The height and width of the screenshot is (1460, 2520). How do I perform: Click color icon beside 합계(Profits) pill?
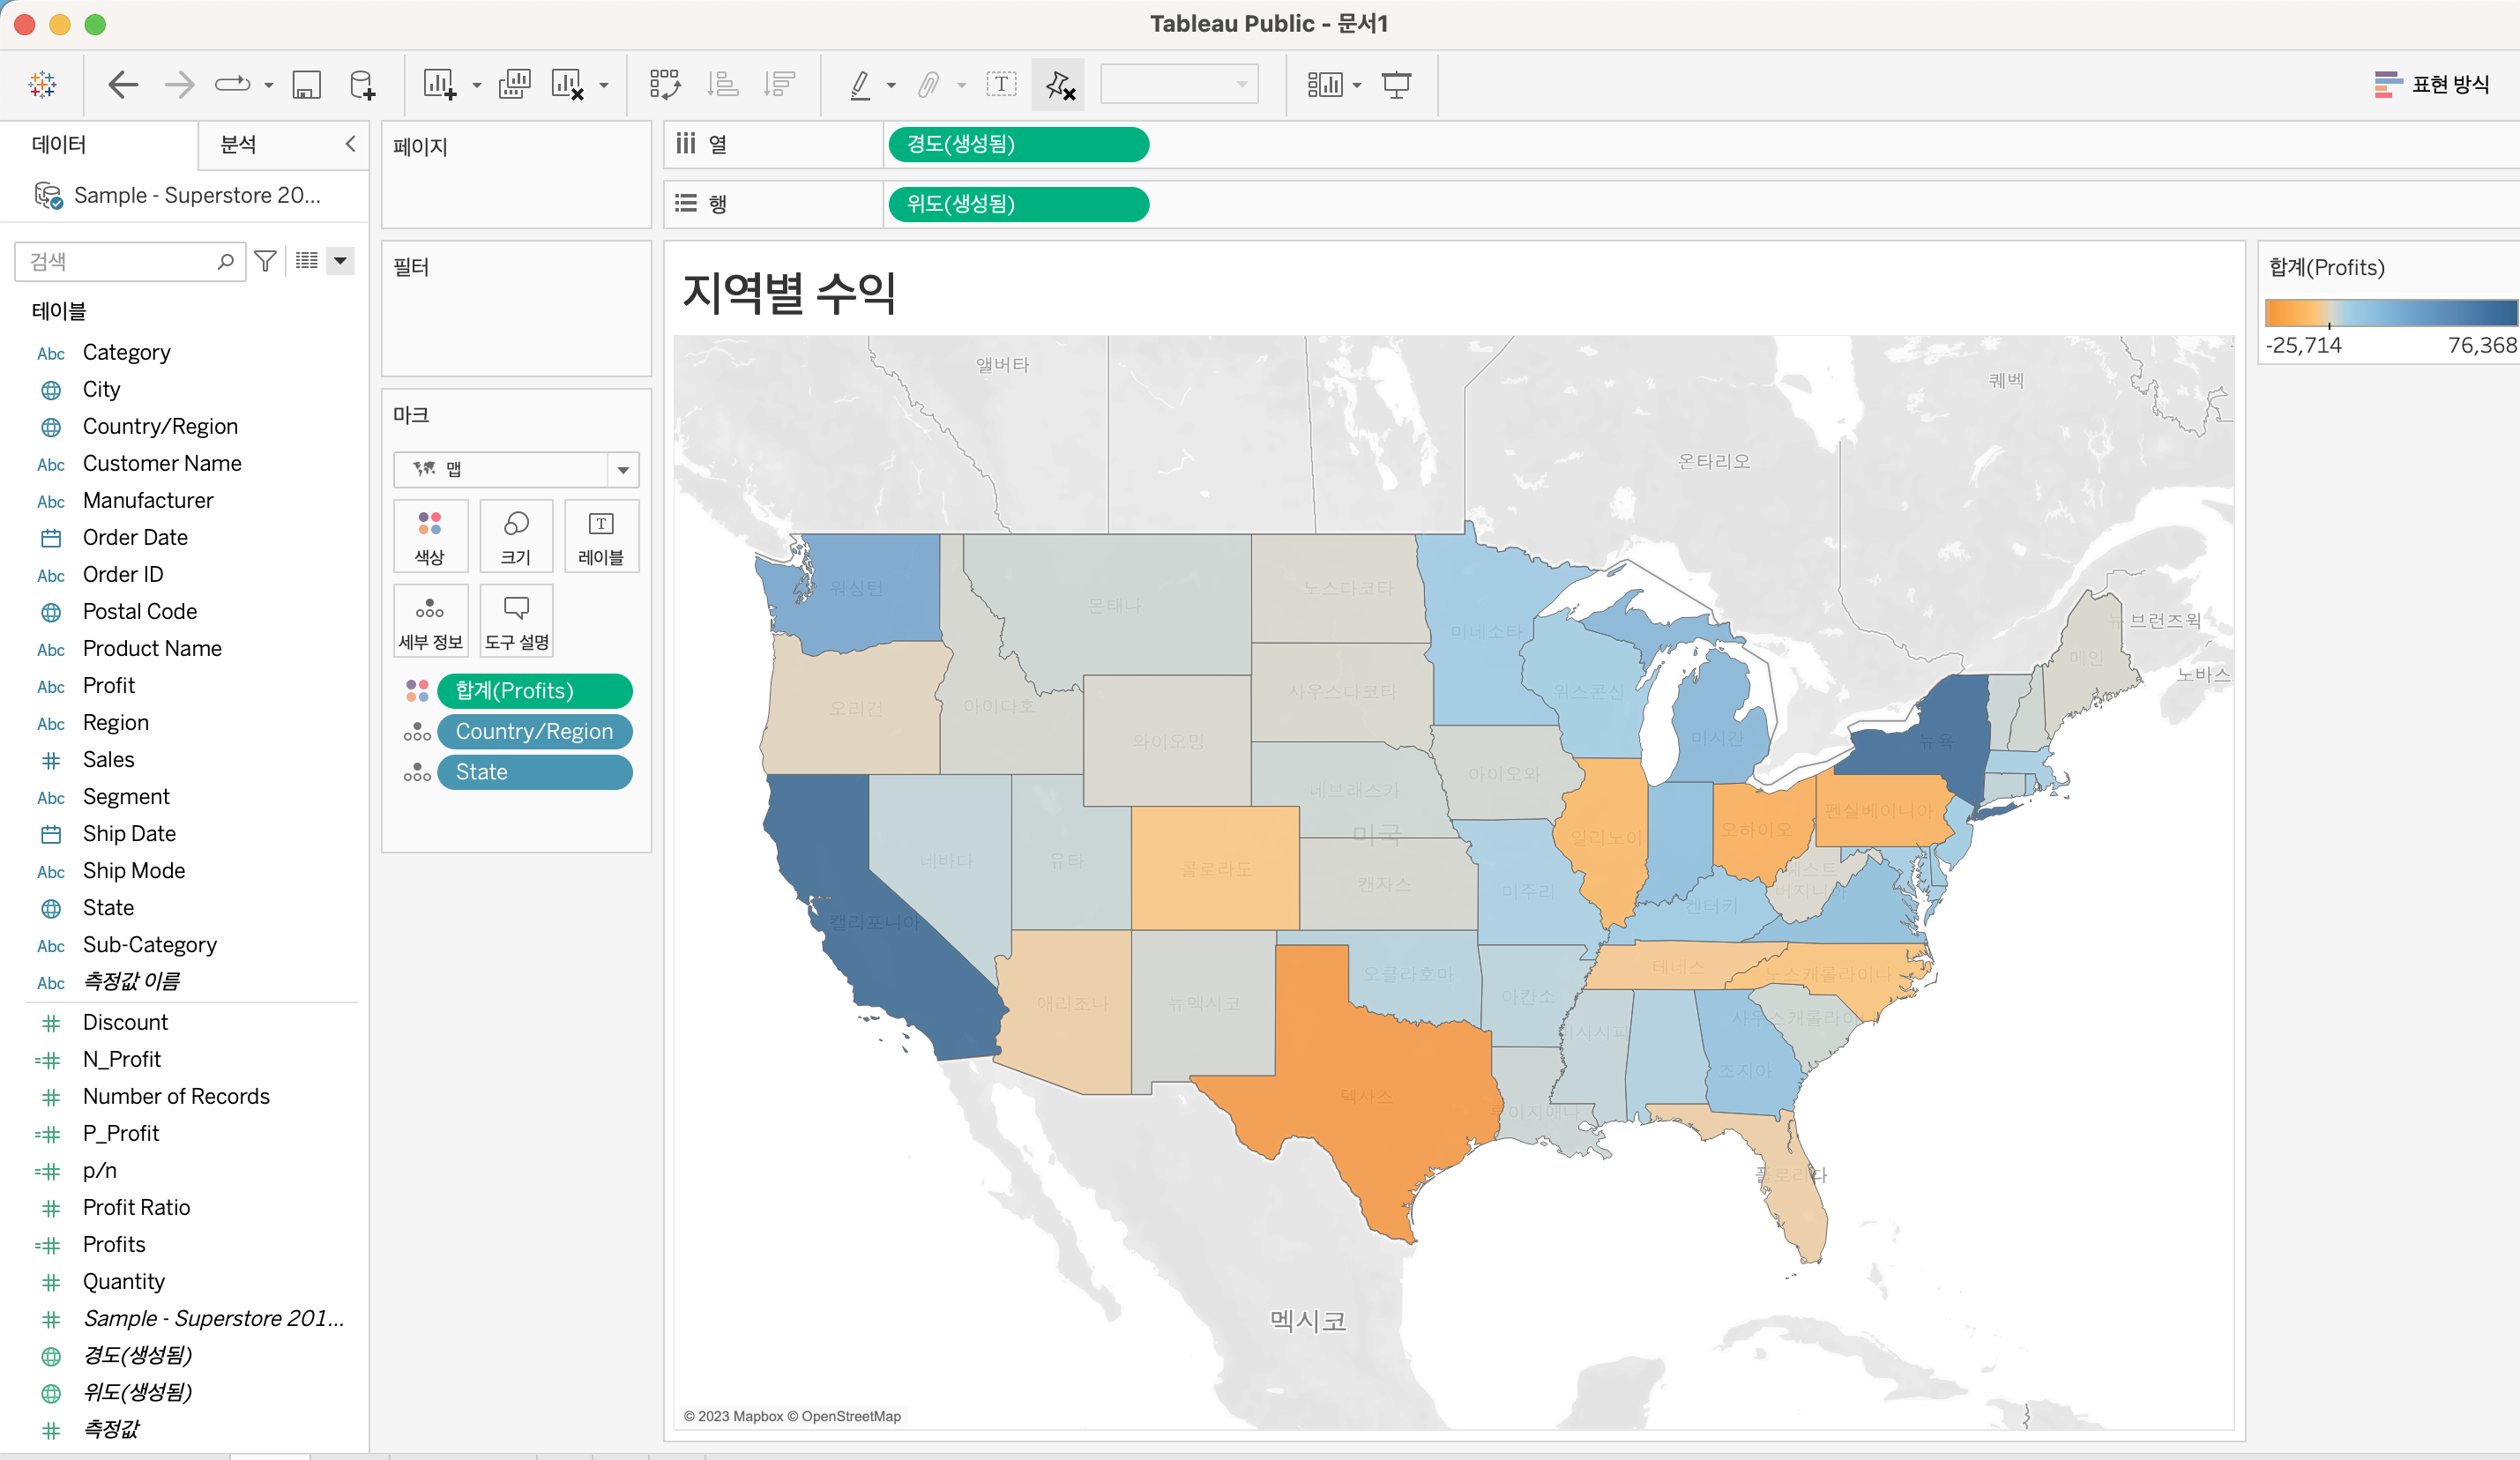point(417,691)
